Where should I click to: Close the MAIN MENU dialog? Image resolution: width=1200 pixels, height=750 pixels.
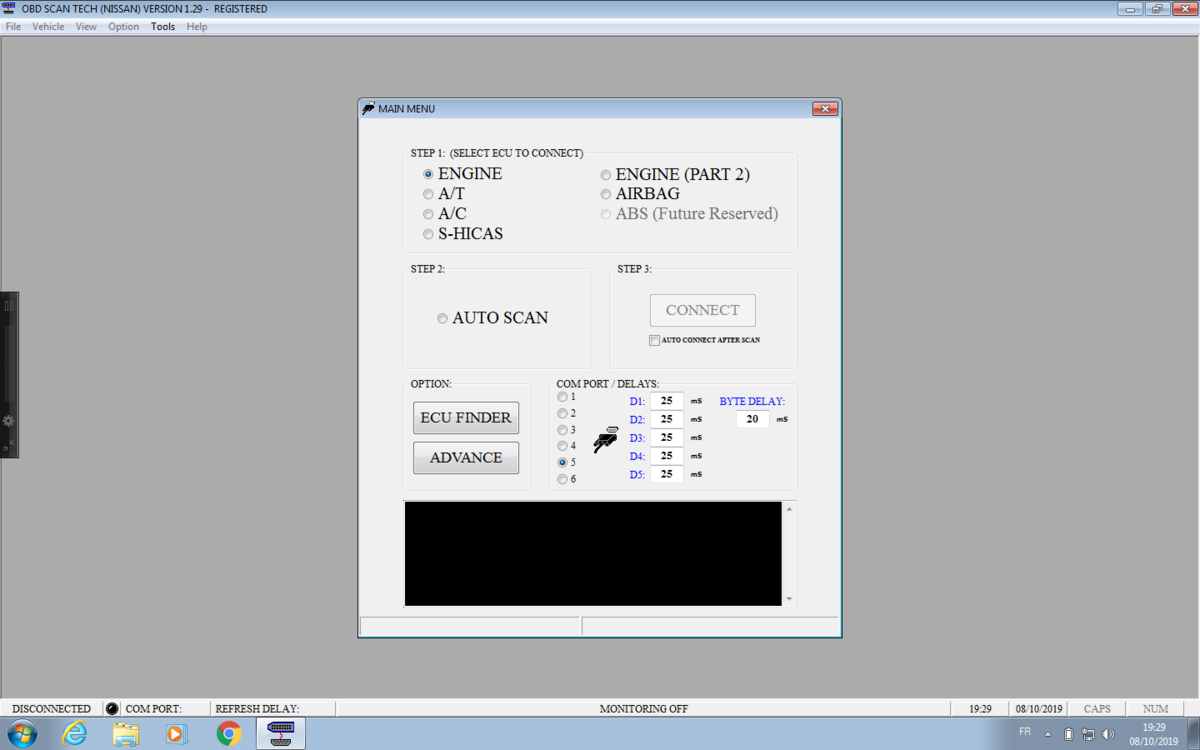(824, 108)
